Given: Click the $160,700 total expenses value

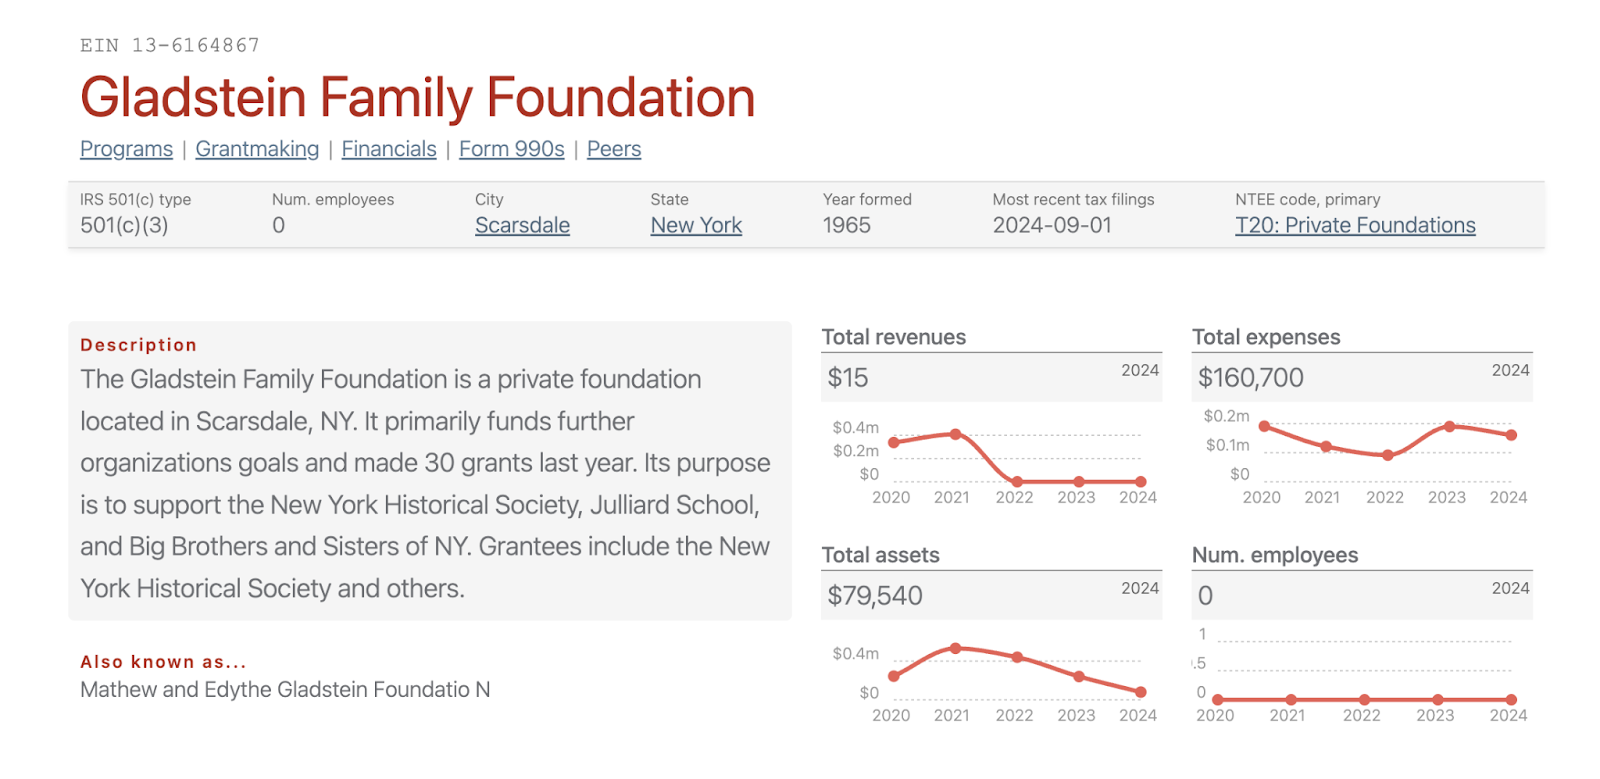Looking at the screenshot, I should click(x=1250, y=378).
